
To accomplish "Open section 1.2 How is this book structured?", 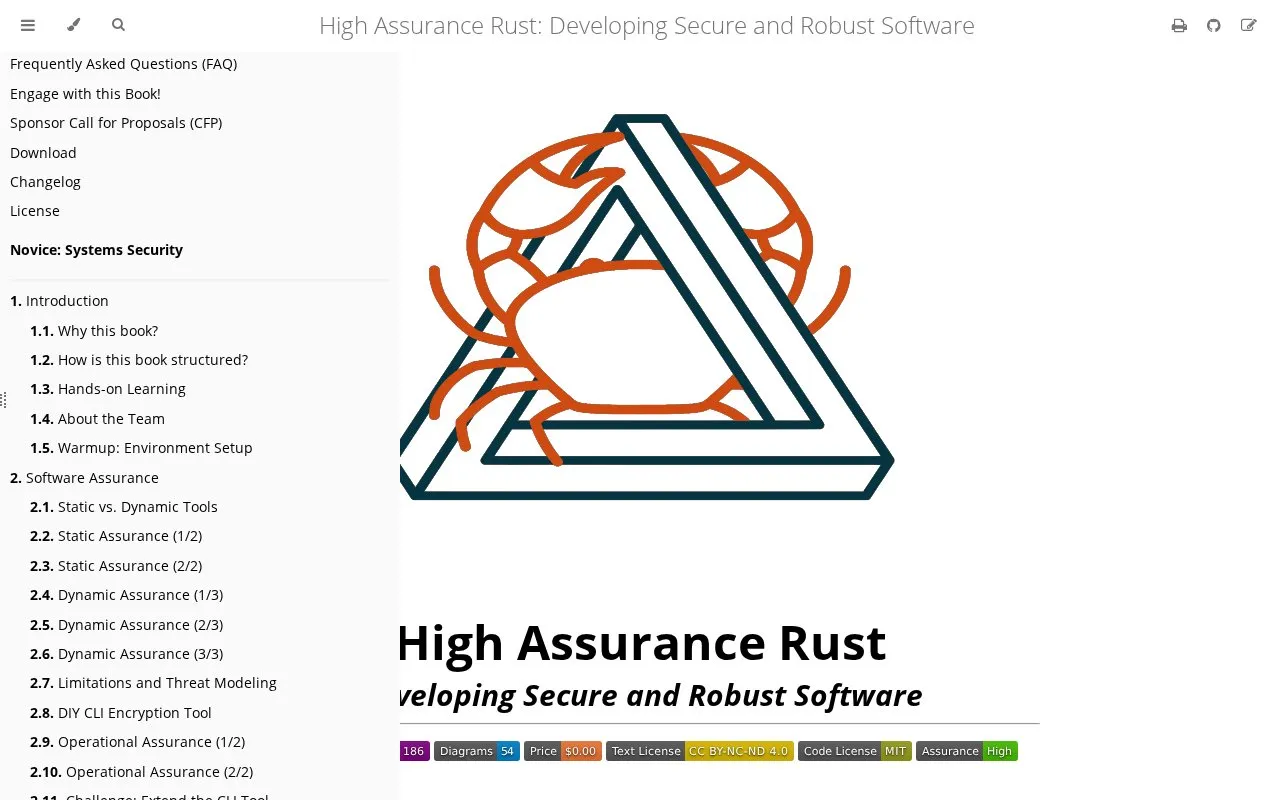I will [x=139, y=360].
